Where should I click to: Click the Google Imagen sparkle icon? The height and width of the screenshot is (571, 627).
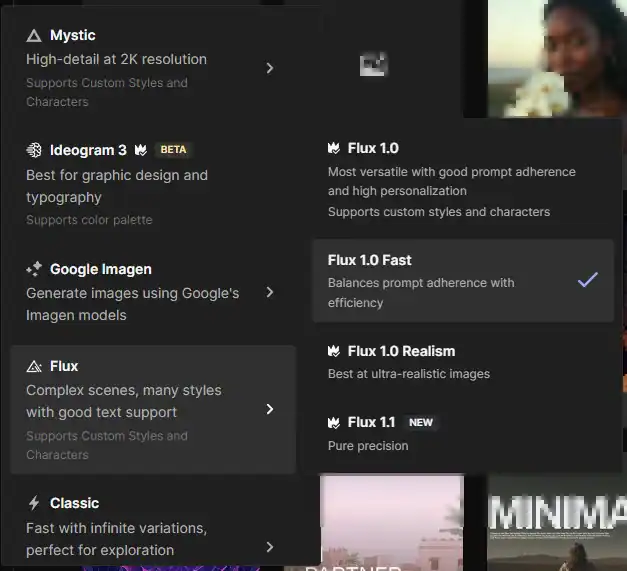coord(34,269)
